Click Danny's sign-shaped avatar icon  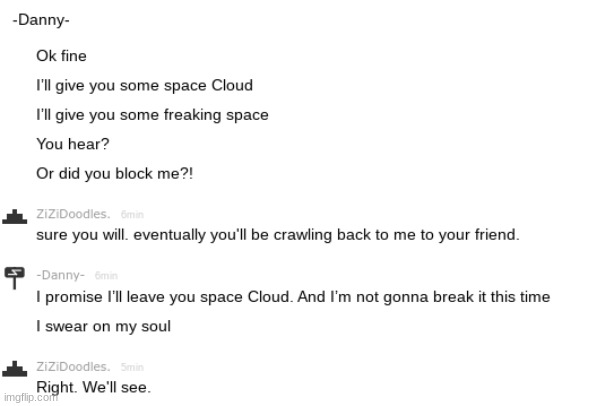click(14, 278)
